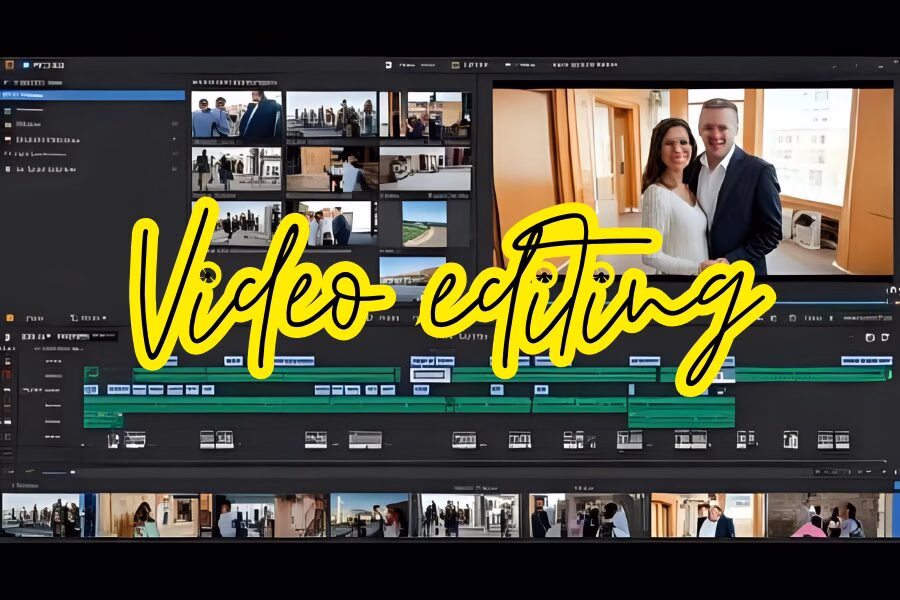Select the green field road landscape thumbnail
The image size is (900, 600).
(424, 223)
